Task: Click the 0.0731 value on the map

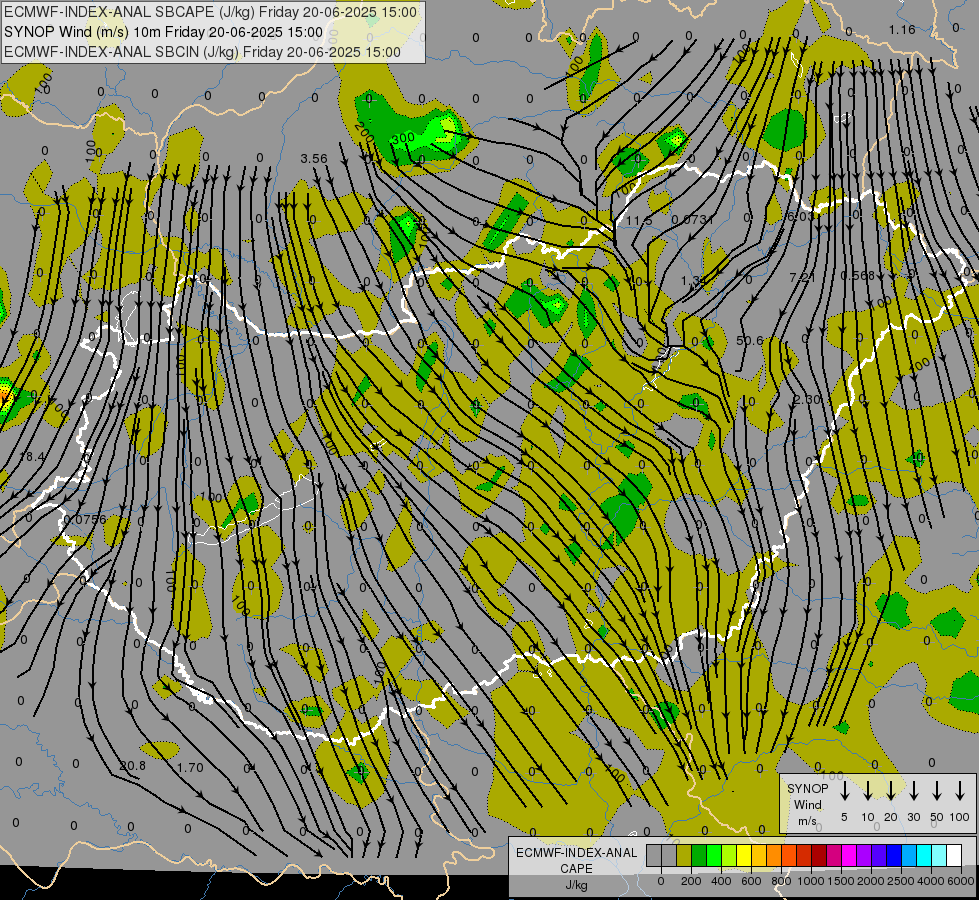Action: 693,219
